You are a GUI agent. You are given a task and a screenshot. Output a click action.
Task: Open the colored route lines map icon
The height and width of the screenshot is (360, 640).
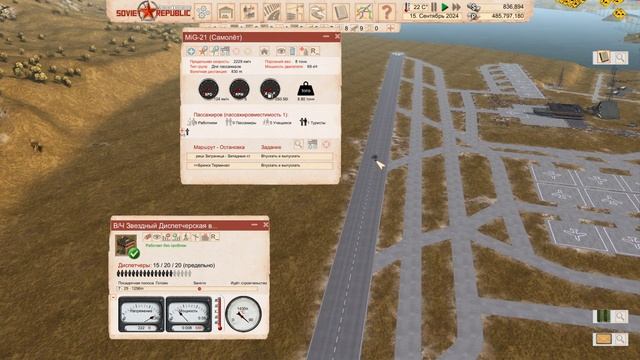point(363,12)
